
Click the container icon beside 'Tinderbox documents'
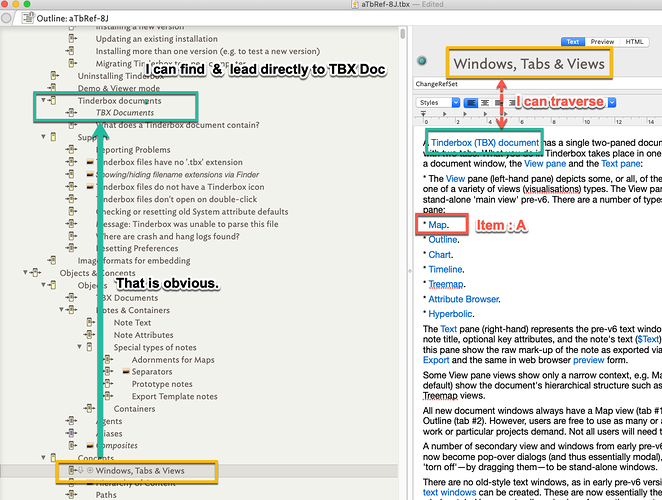tap(52, 101)
